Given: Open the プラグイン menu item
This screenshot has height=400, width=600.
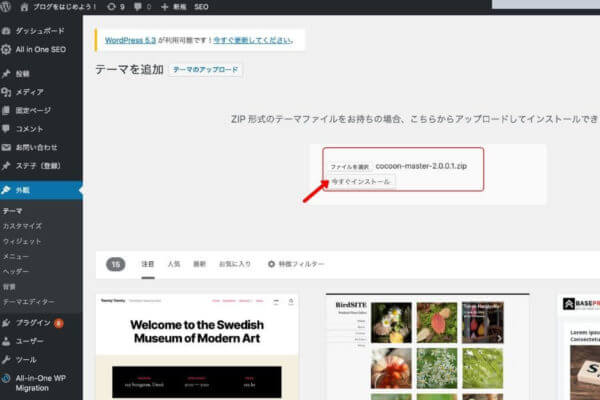Looking at the screenshot, I should (x=33, y=323).
